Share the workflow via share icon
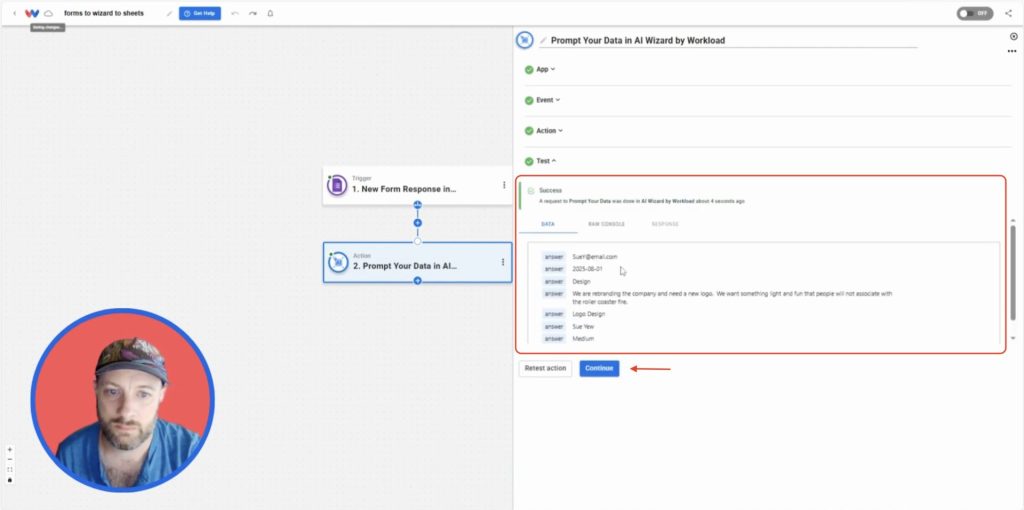Viewport: 1024px width, 510px height. [1008, 13]
